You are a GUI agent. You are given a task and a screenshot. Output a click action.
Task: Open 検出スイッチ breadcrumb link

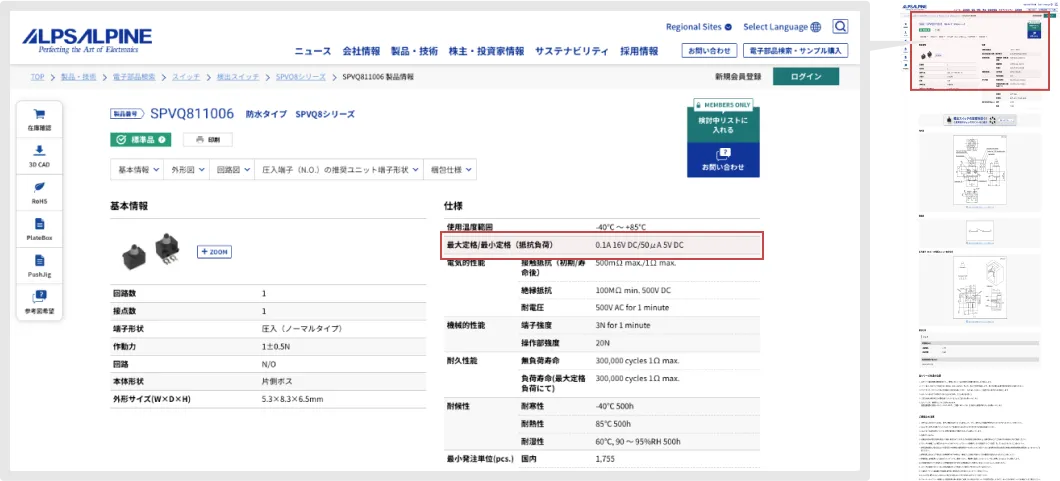237,77
